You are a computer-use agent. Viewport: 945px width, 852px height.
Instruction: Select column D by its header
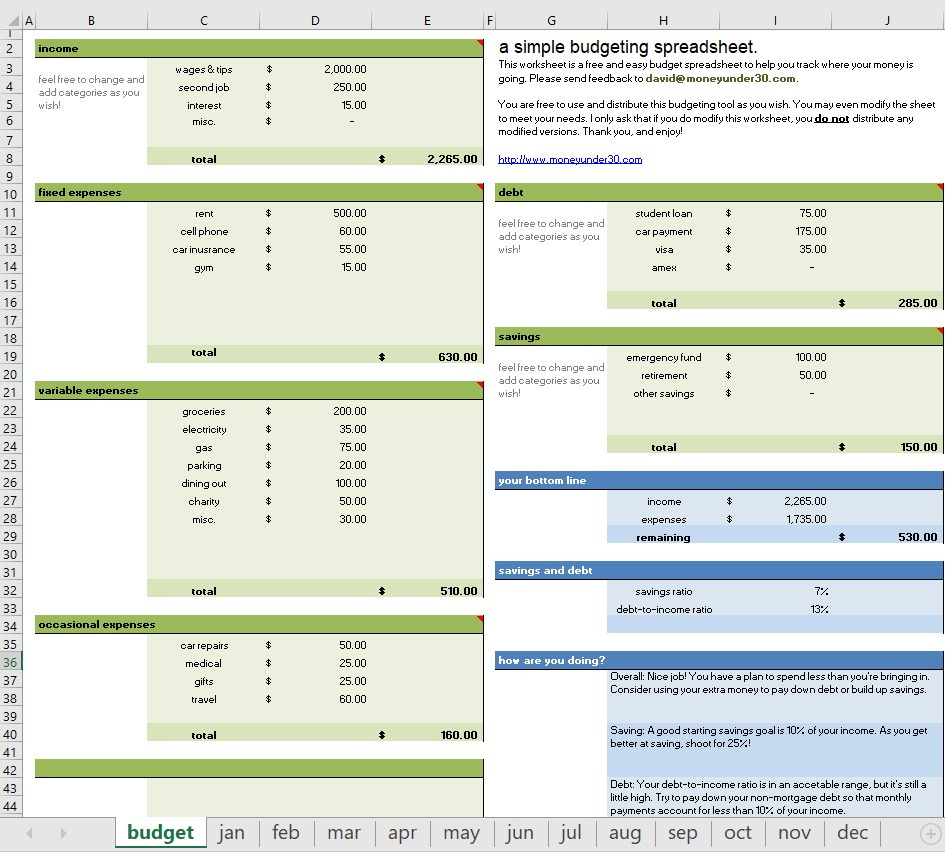(314, 19)
